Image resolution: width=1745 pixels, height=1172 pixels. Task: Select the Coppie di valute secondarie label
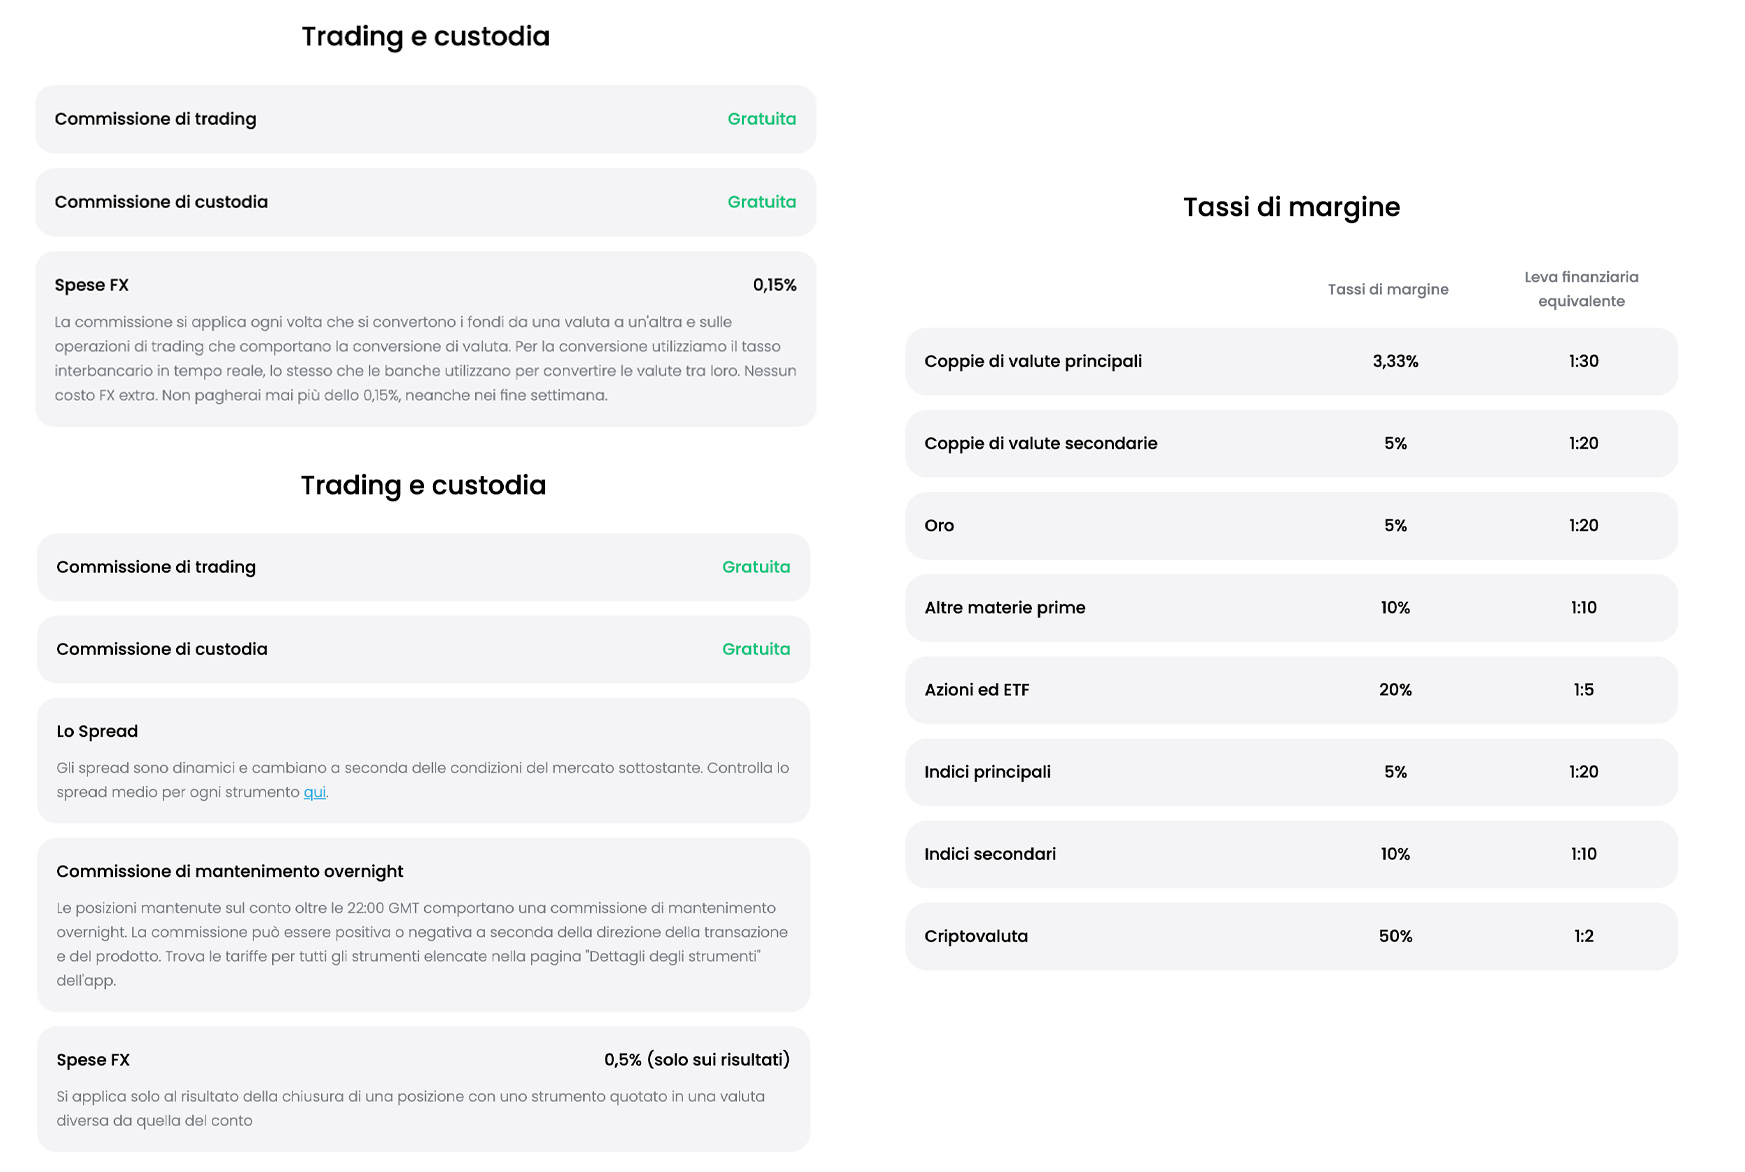1040,443
